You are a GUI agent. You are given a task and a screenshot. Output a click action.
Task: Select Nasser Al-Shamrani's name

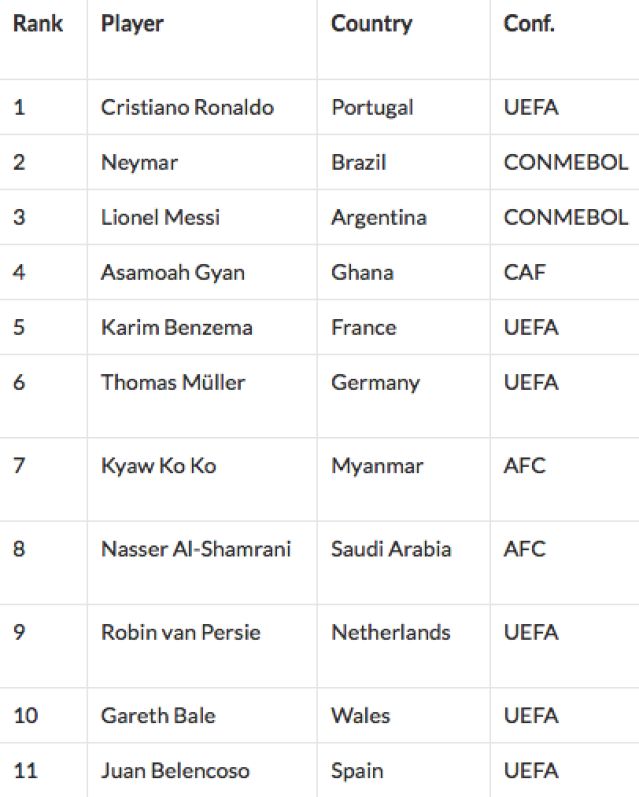195,549
